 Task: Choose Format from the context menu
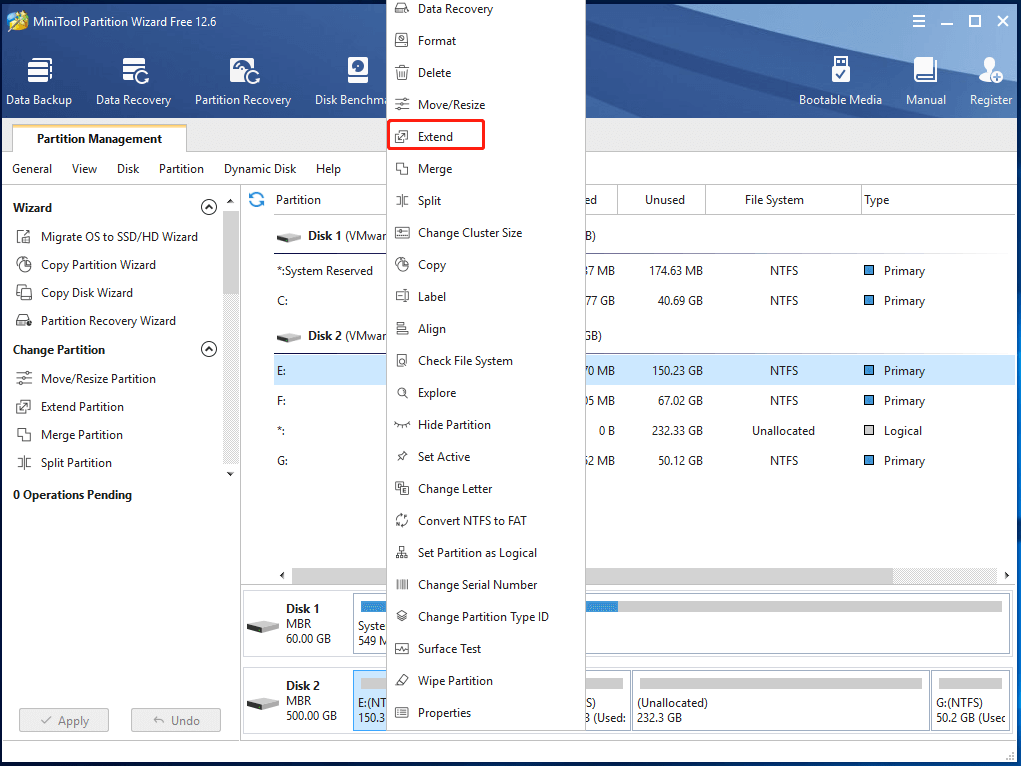coord(486,41)
